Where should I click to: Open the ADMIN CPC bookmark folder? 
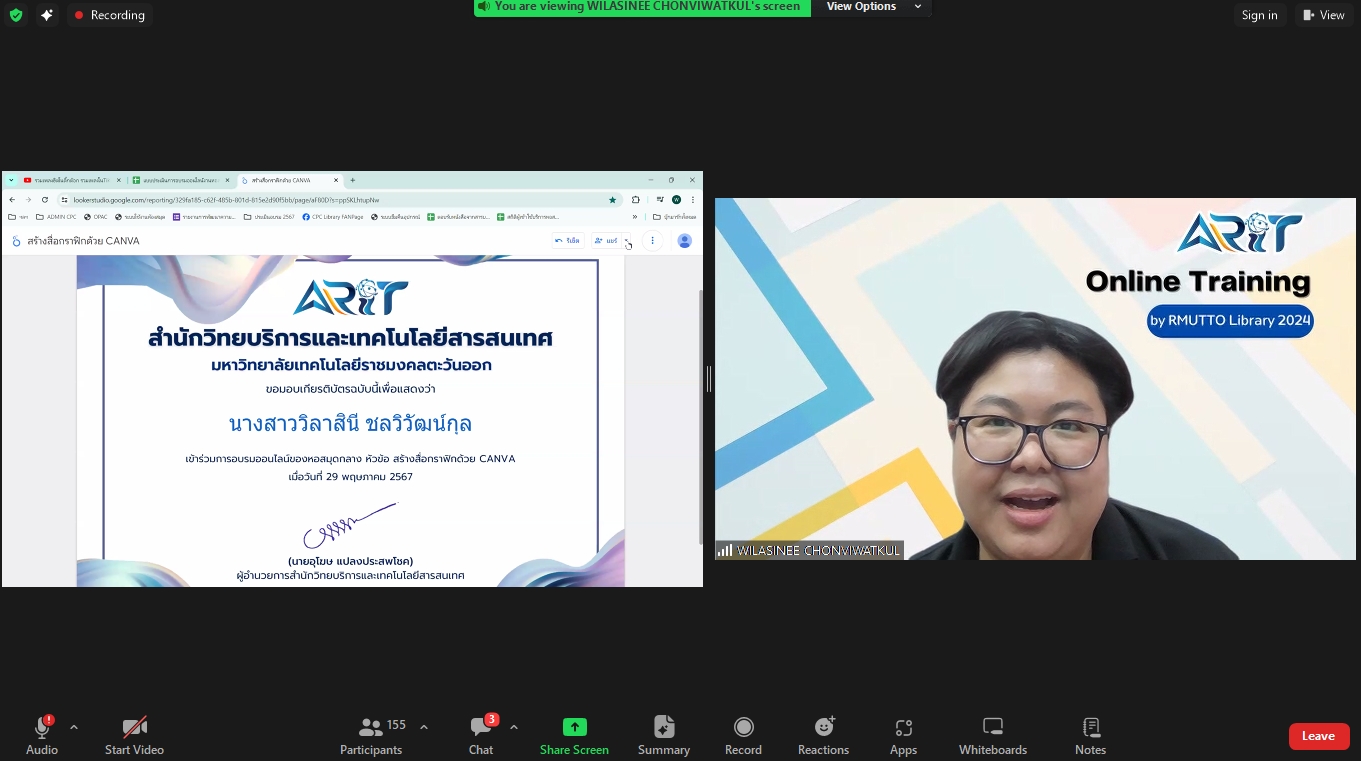click(x=56, y=216)
